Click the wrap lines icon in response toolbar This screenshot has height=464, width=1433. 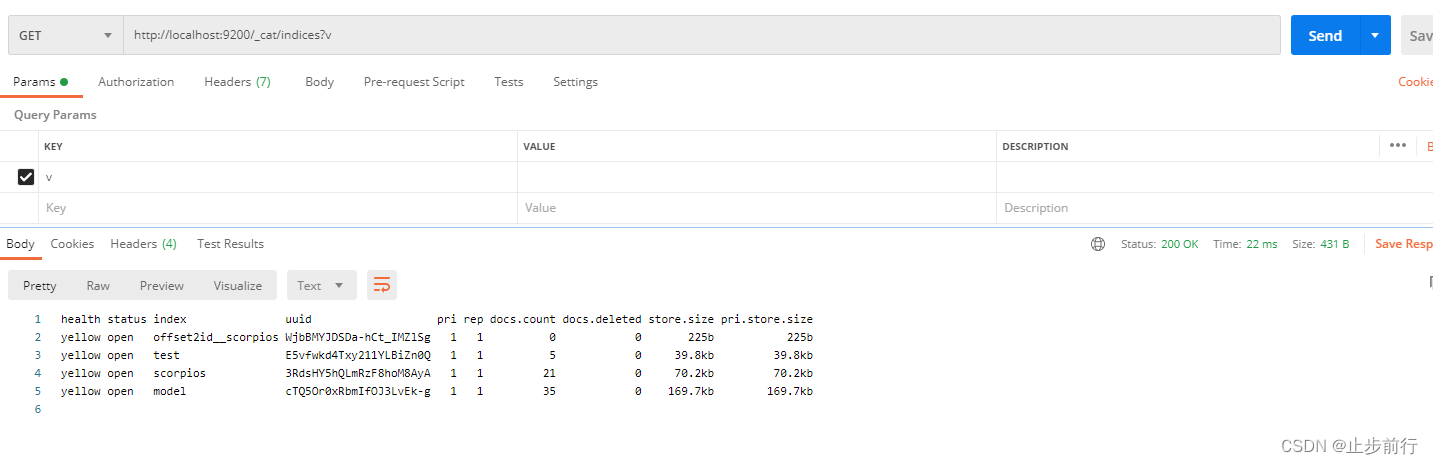tap(381, 285)
